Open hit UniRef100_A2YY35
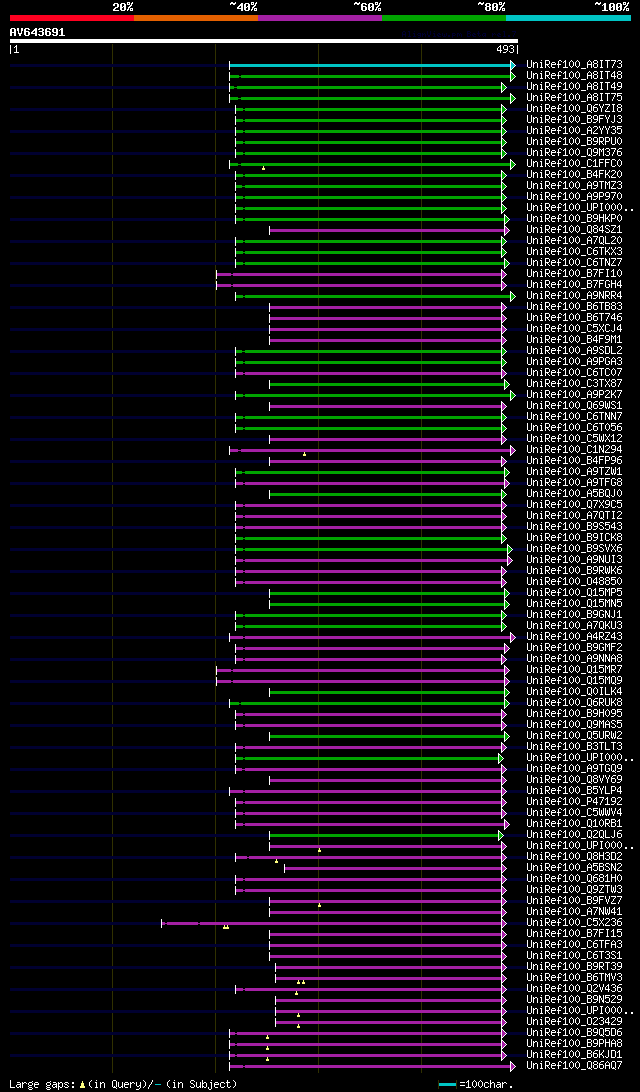 tap(575, 131)
